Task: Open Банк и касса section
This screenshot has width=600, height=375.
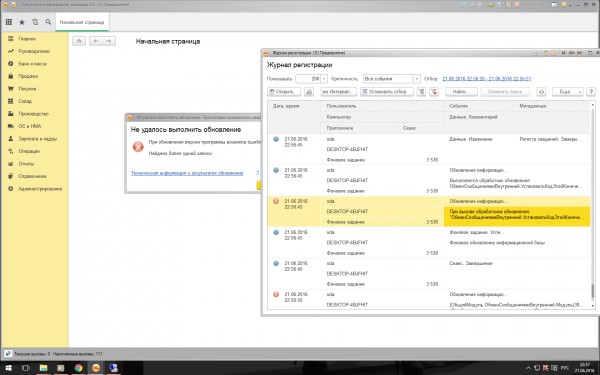Action: 33,64
